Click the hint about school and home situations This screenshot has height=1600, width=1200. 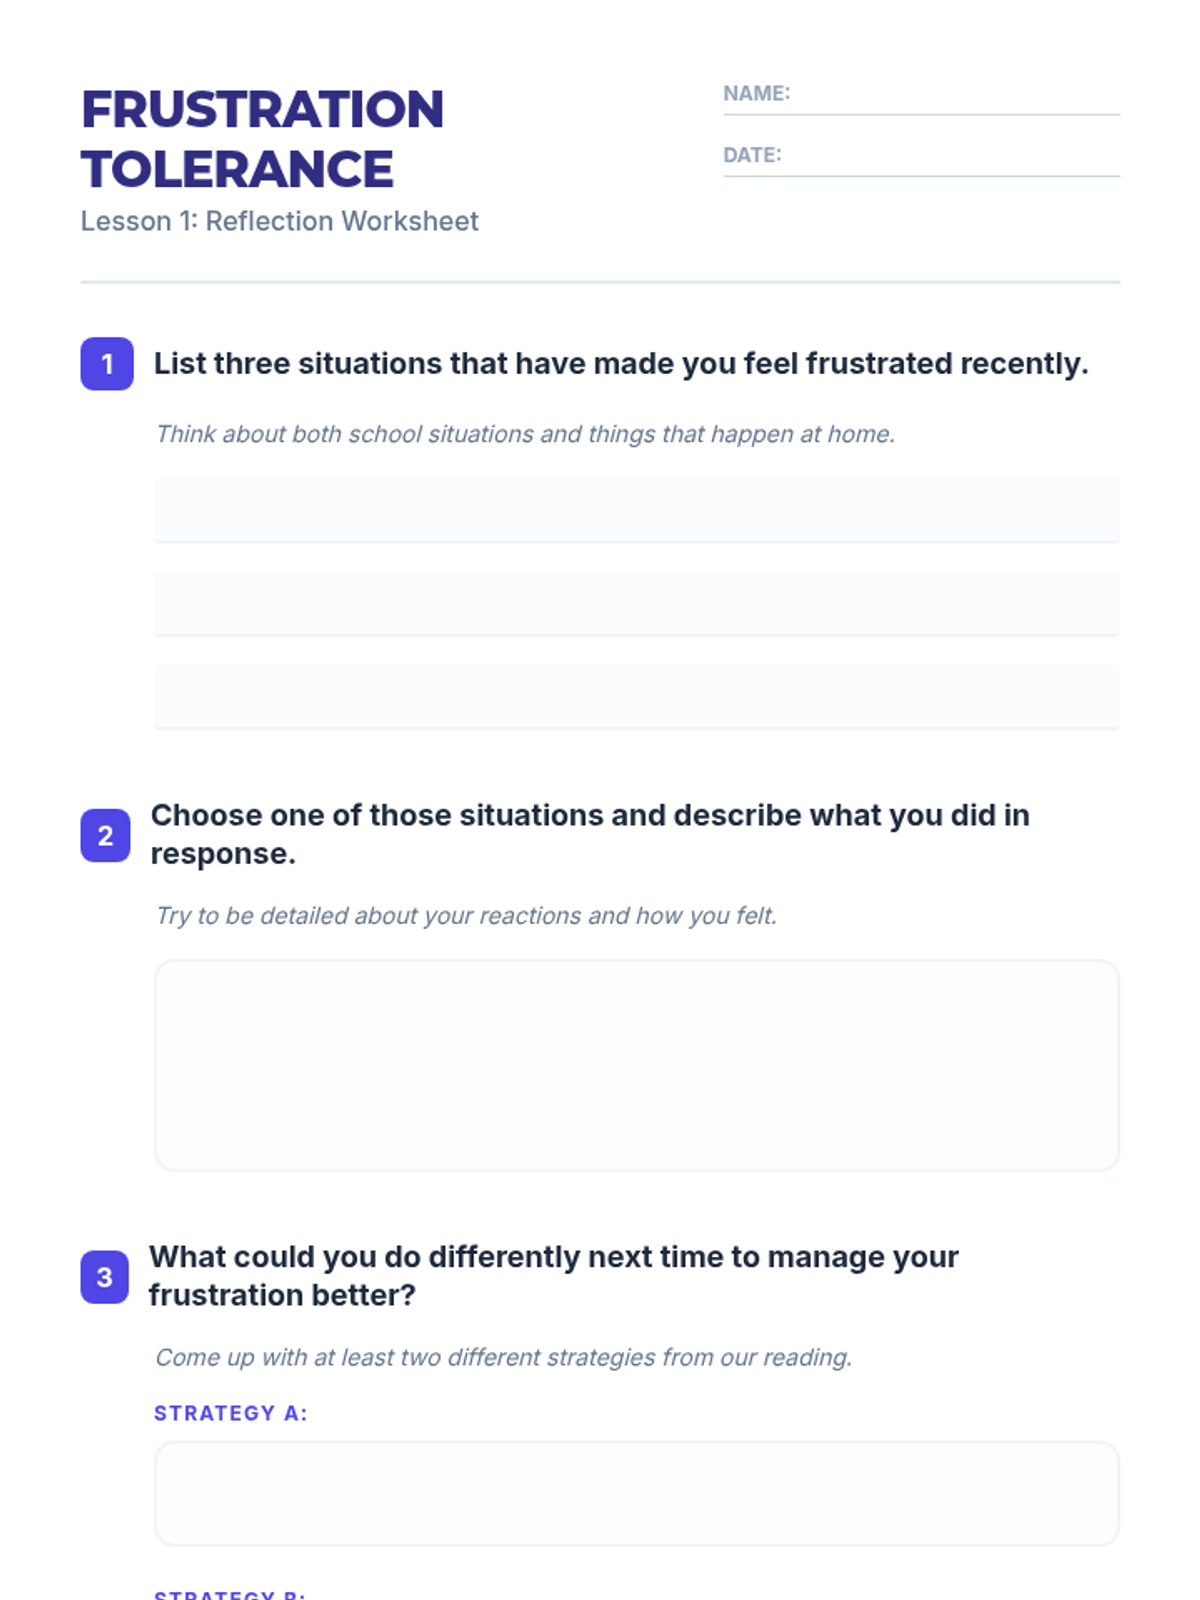click(525, 434)
